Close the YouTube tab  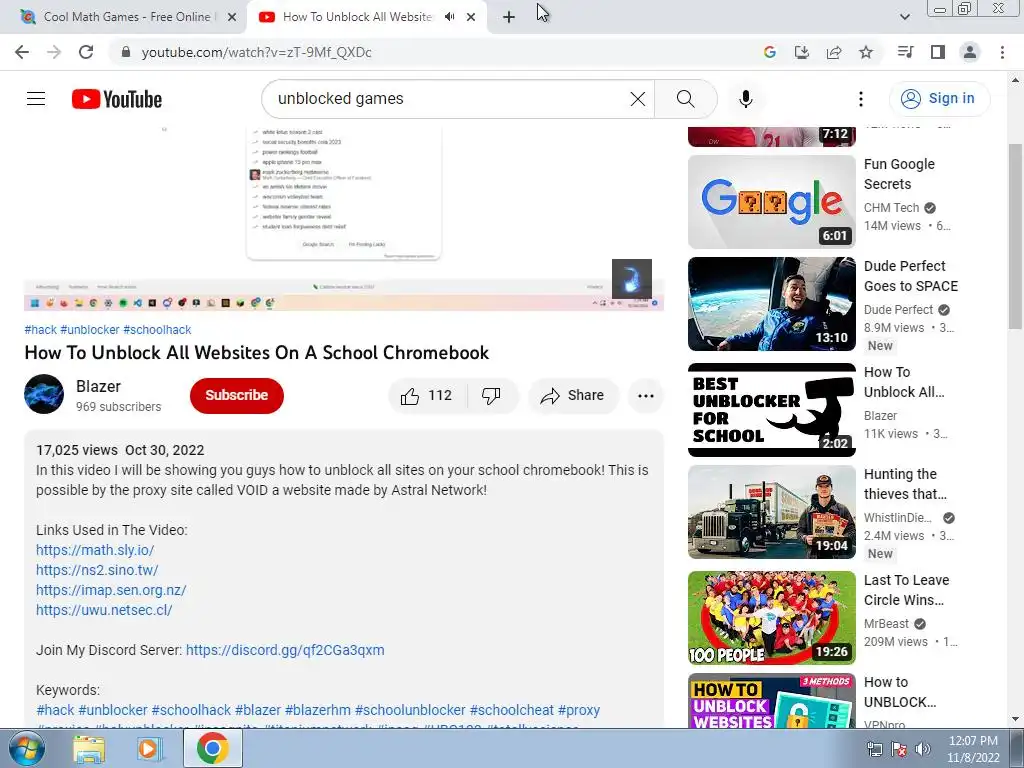click(x=471, y=18)
